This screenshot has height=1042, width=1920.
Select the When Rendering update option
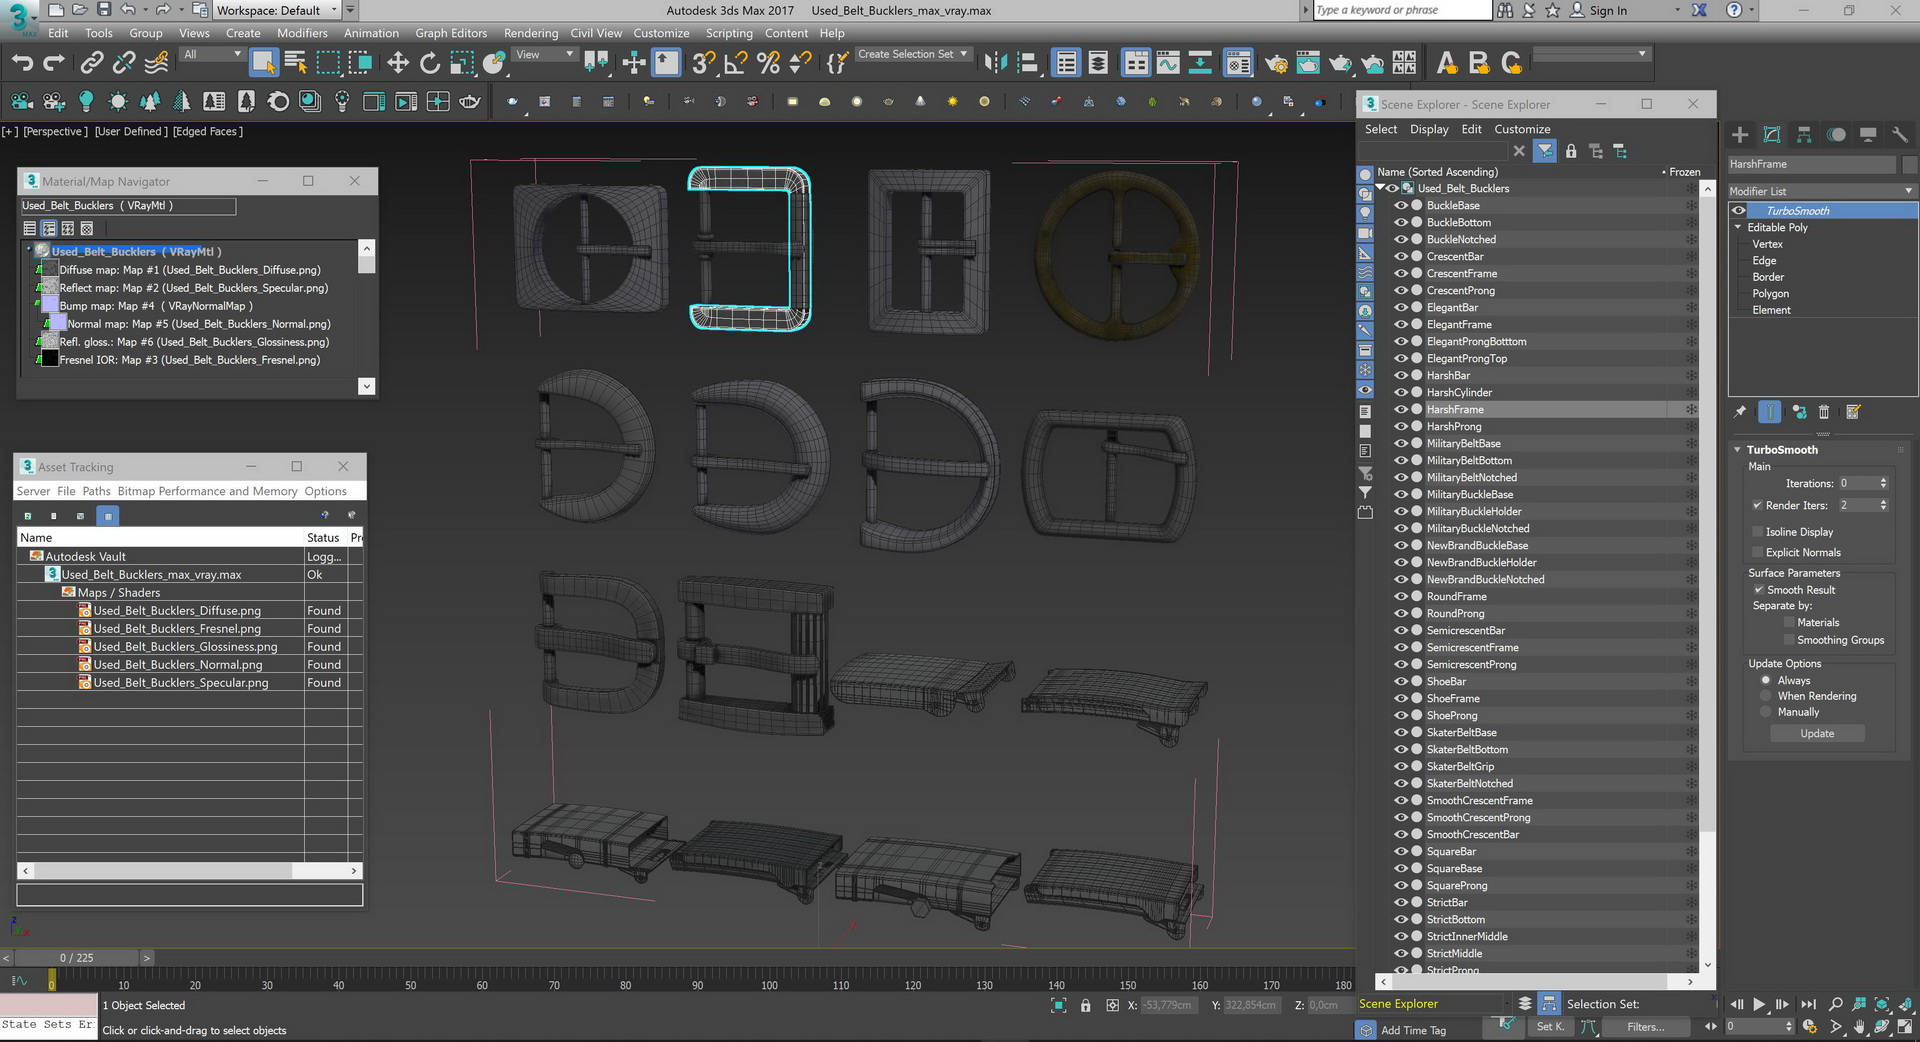tap(1766, 696)
